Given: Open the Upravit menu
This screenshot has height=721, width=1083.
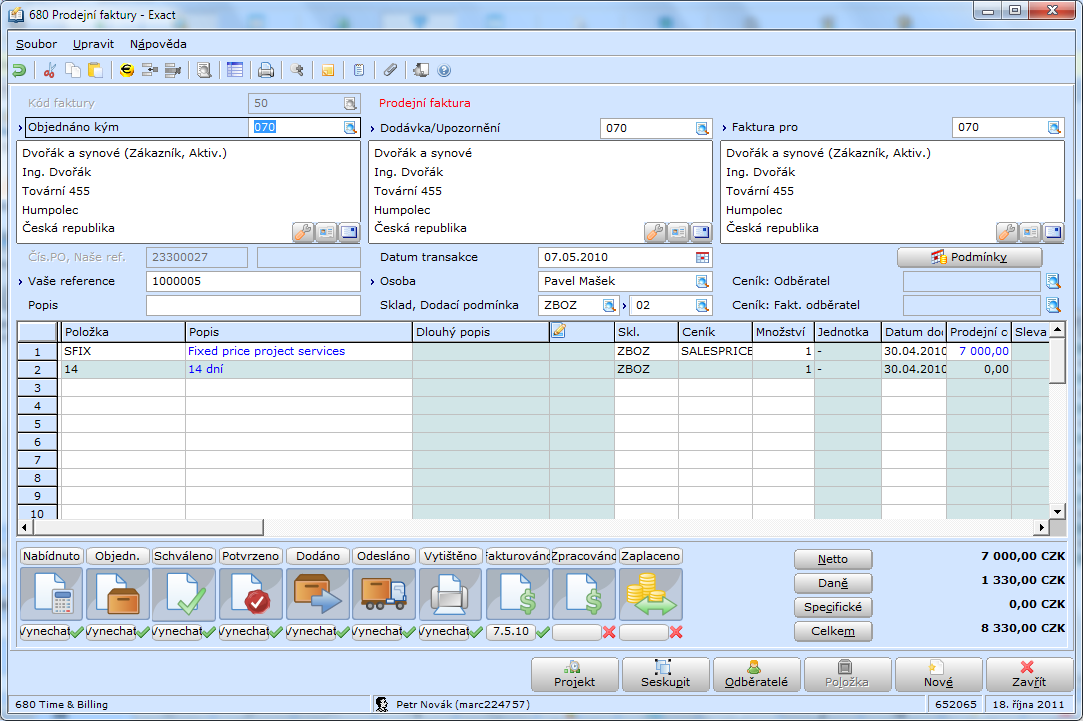Looking at the screenshot, I should (x=93, y=44).
